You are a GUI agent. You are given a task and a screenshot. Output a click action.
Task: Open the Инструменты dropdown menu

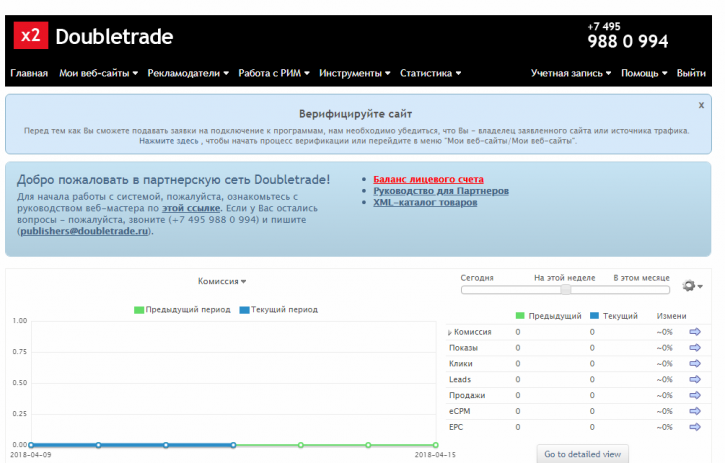355,73
